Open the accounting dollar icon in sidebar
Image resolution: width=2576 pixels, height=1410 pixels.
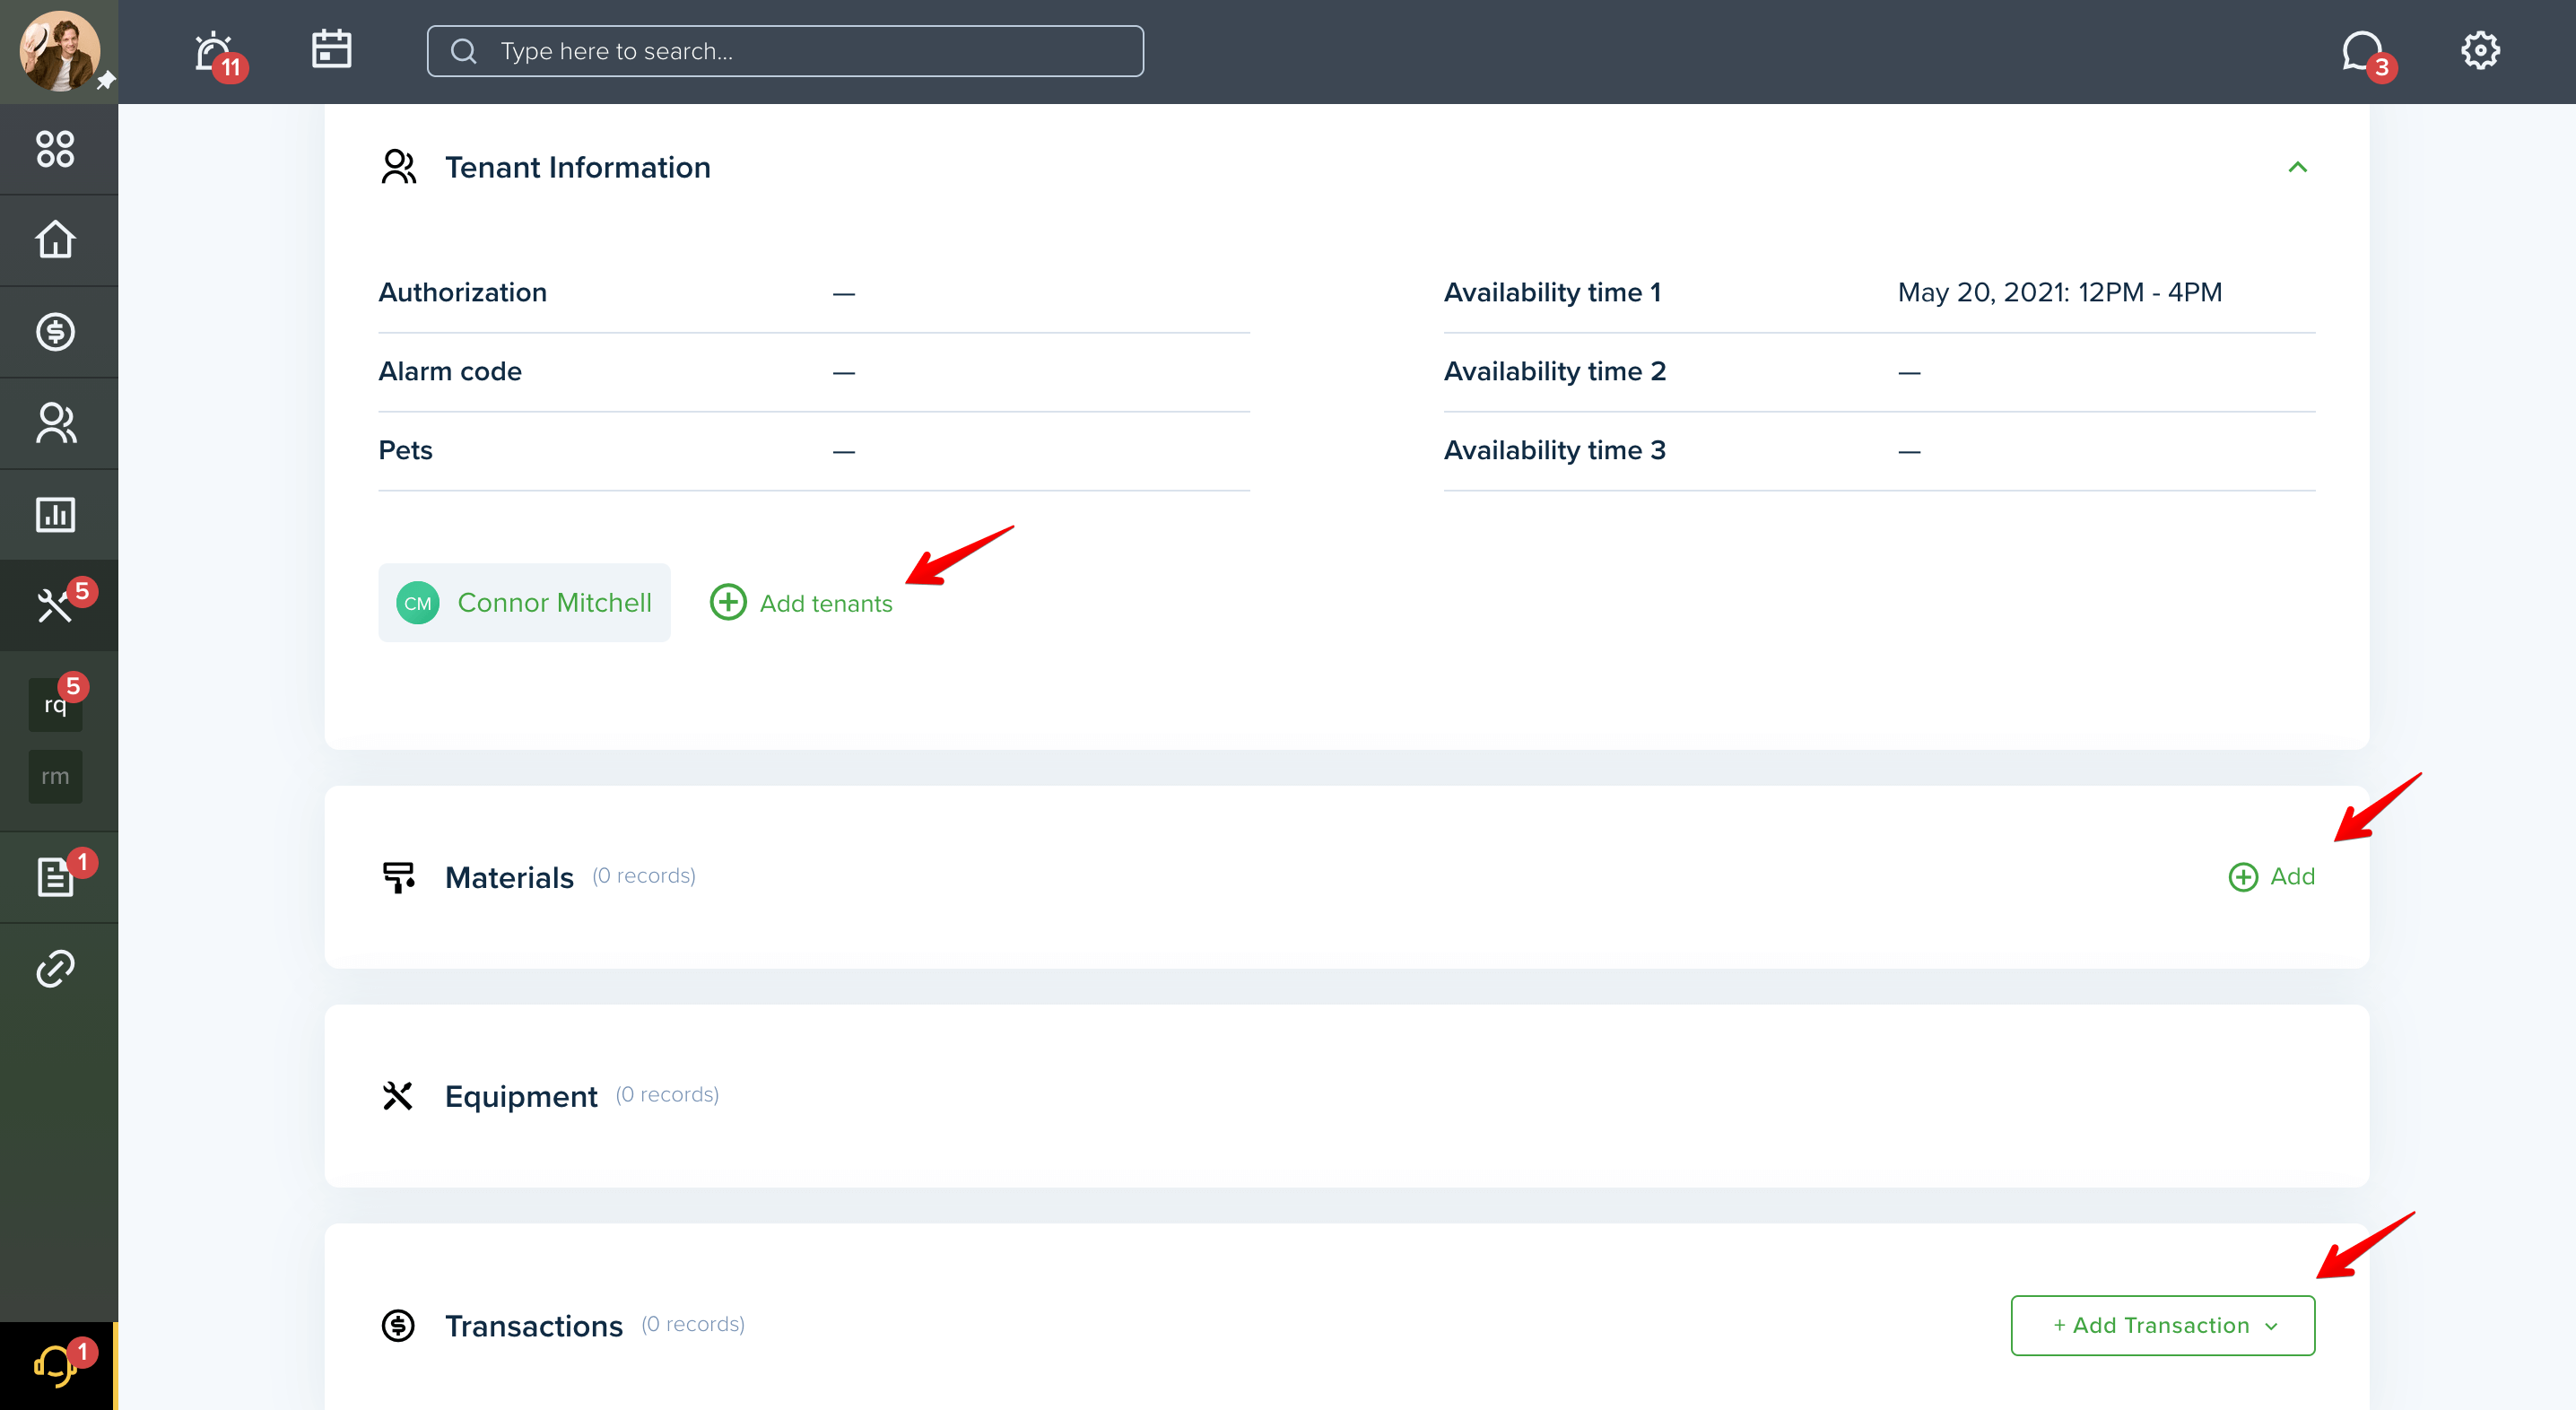pyautogui.click(x=55, y=331)
